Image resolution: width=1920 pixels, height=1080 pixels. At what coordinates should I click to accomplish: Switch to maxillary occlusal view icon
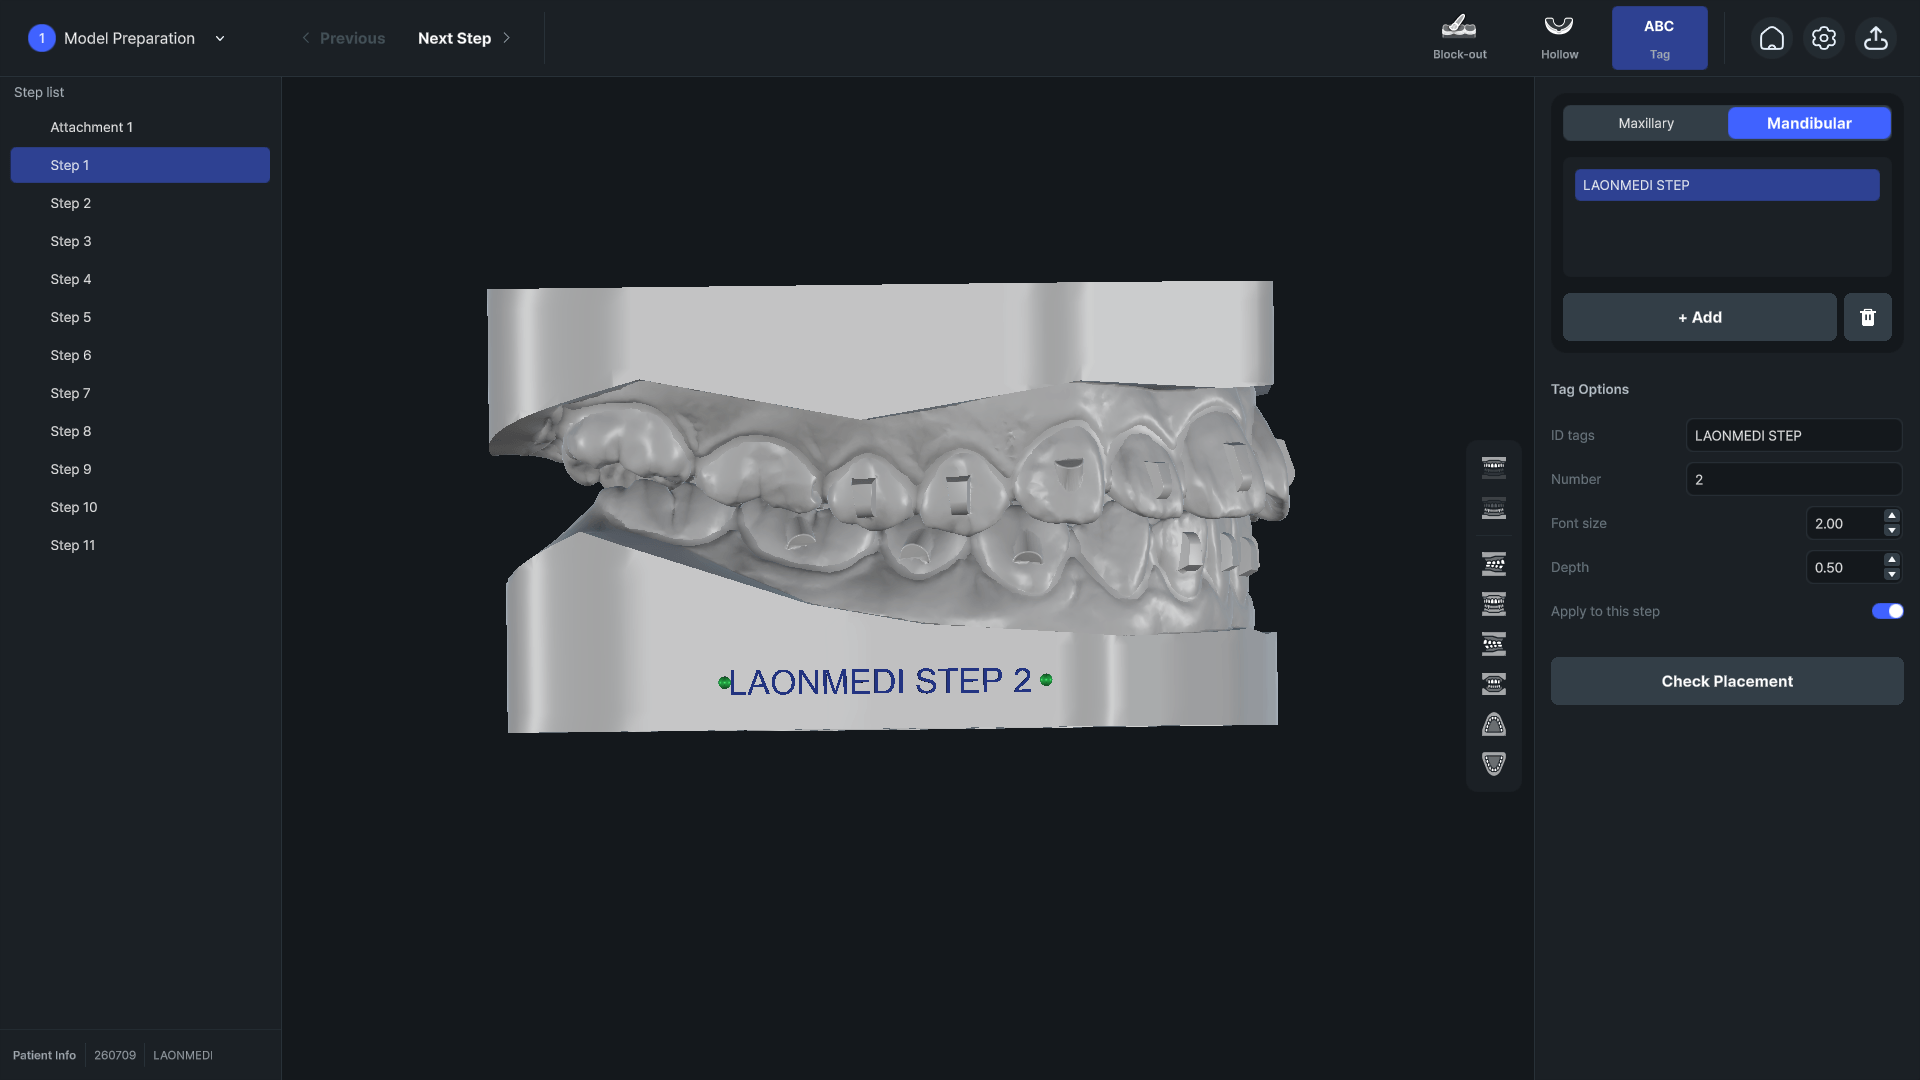pos(1493,724)
